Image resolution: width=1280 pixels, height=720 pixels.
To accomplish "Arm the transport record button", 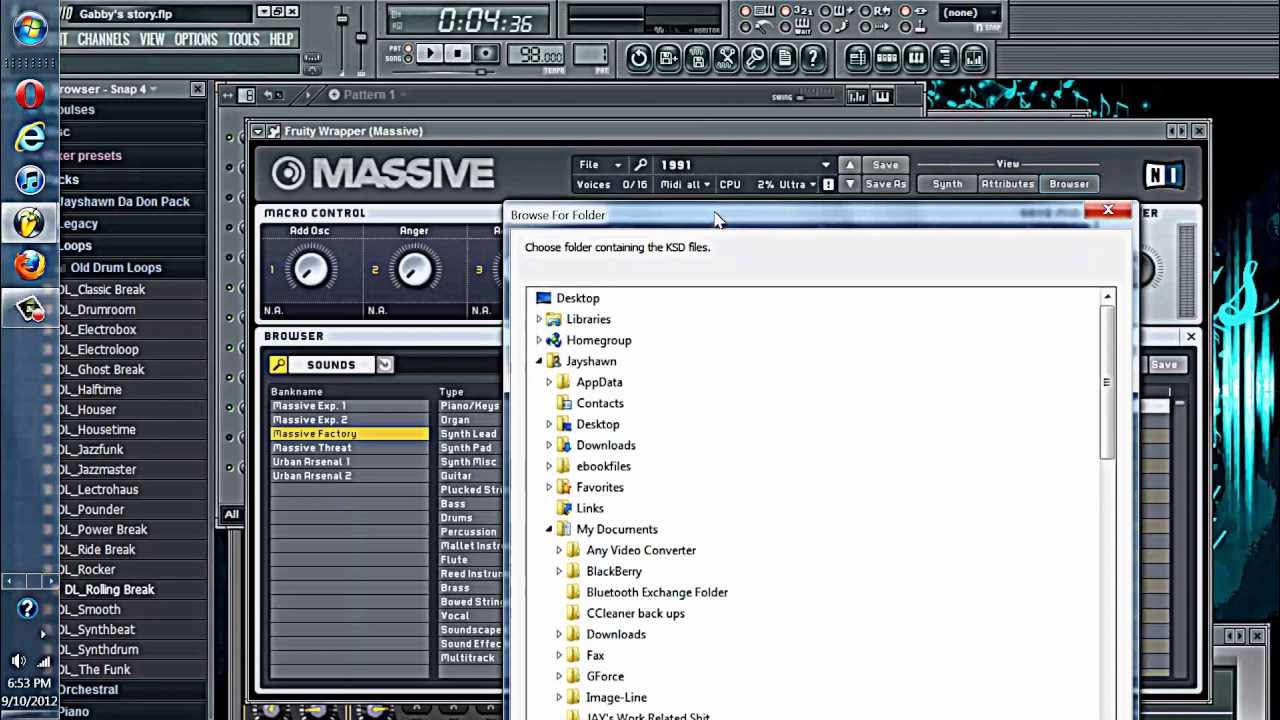I will click(x=486, y=54).
